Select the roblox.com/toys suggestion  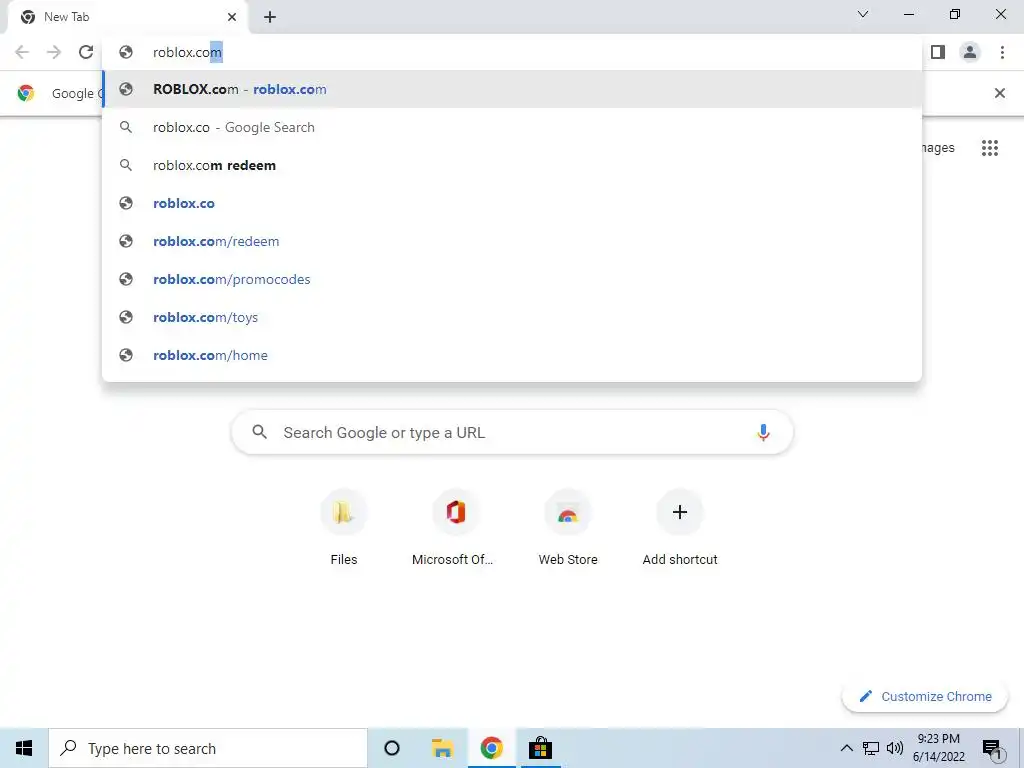pos(512,317)
